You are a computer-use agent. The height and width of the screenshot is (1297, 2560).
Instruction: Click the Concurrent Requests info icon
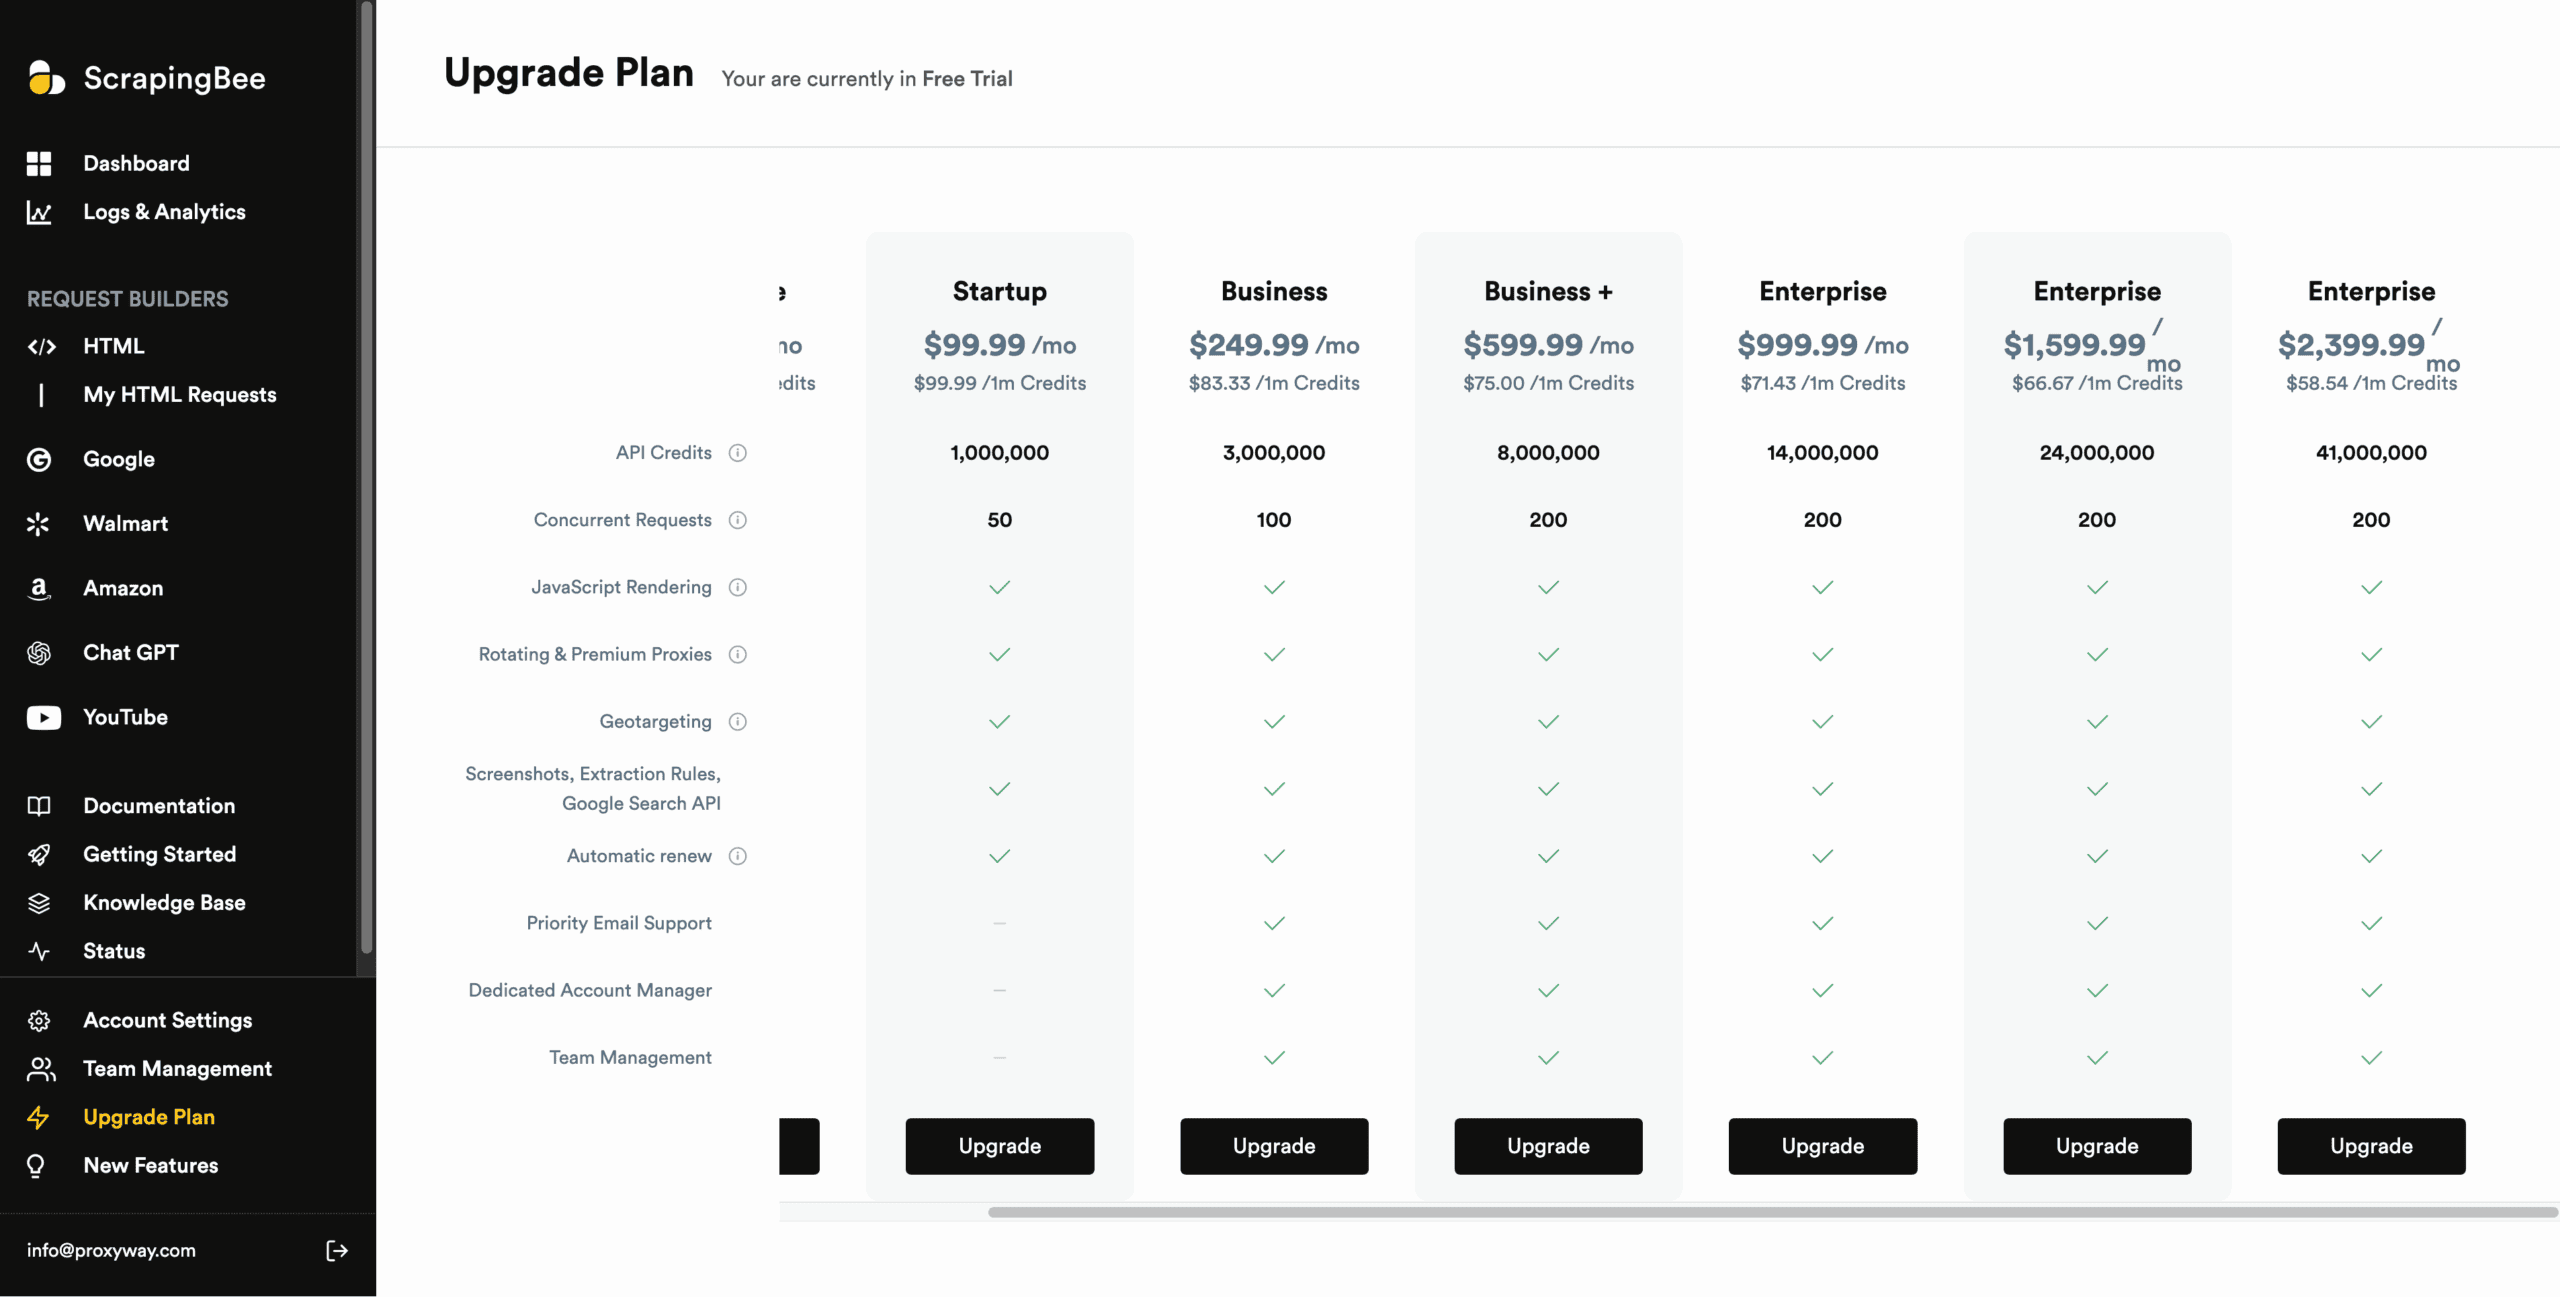coord(738,520)
